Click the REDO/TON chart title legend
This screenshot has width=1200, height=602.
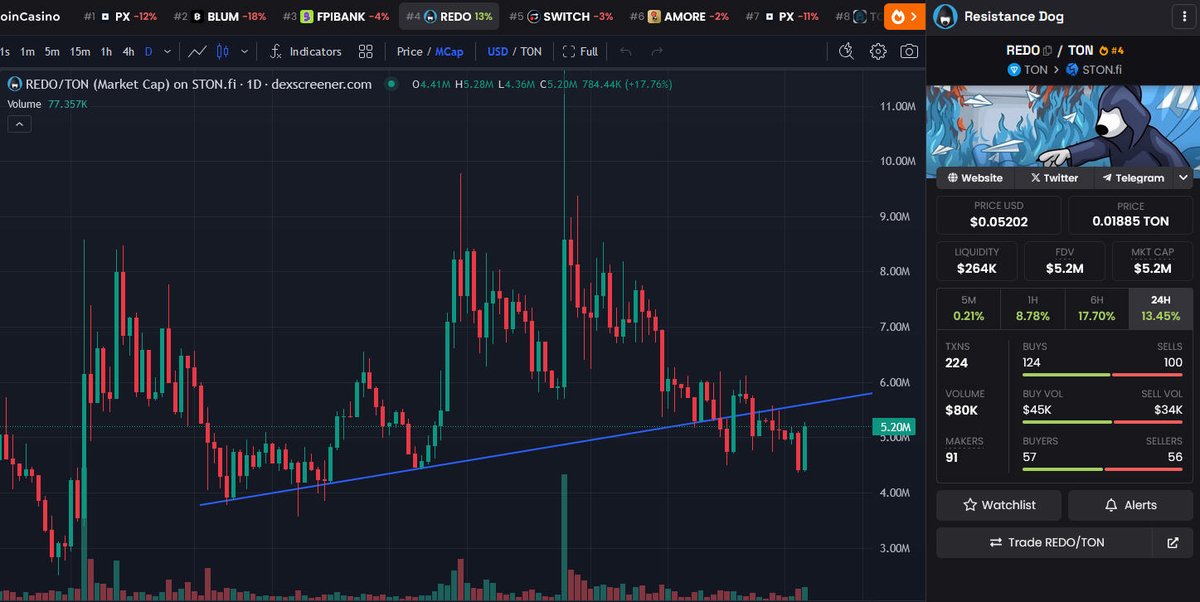[190, 85]
